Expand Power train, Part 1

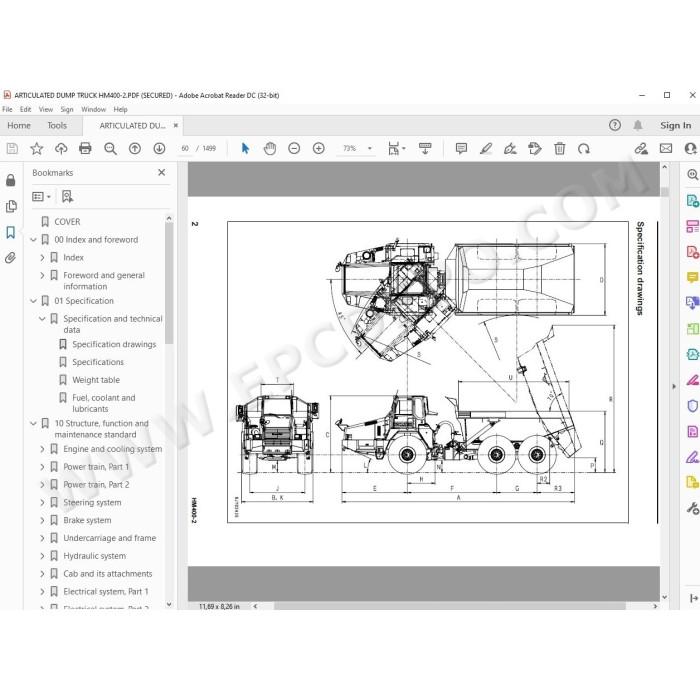click(x=42, y=467)
